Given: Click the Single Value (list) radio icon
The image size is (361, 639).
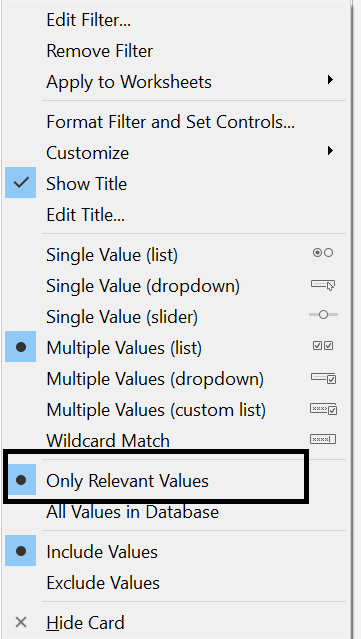Looking at the screenshot, I should [x=323, y=253].
